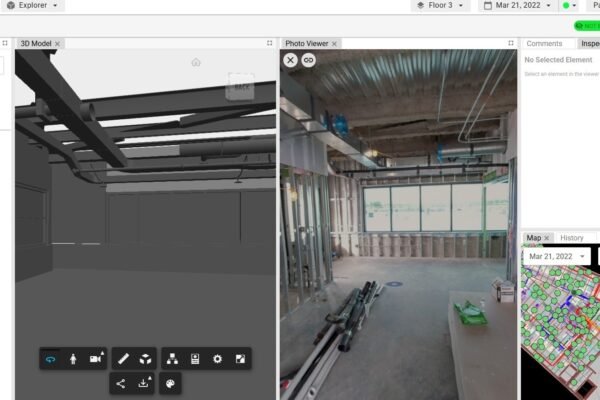Open the properties panel icon

pos(195,359)
